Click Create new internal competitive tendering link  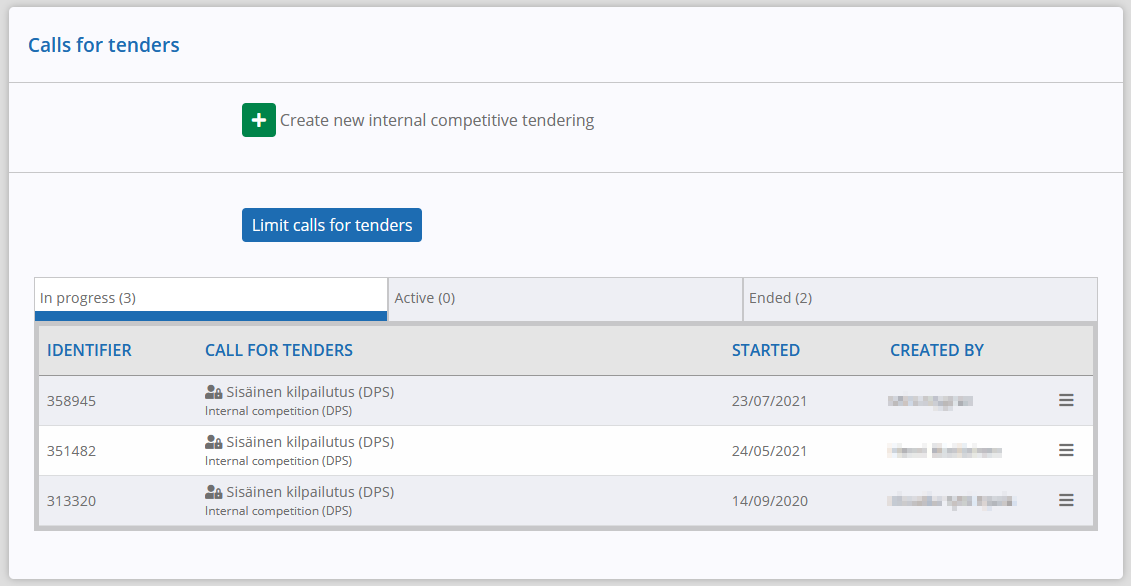pos(437,121)
